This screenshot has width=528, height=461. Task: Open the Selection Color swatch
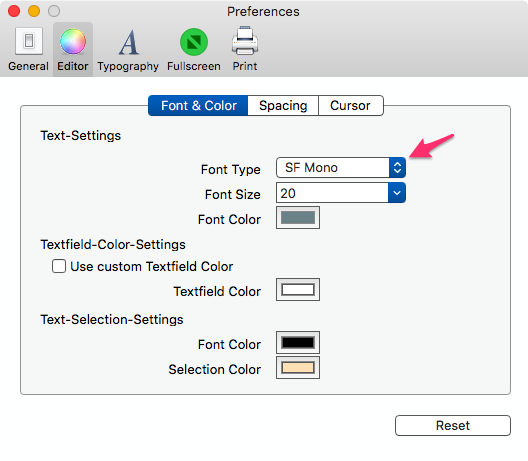(298, 368)
